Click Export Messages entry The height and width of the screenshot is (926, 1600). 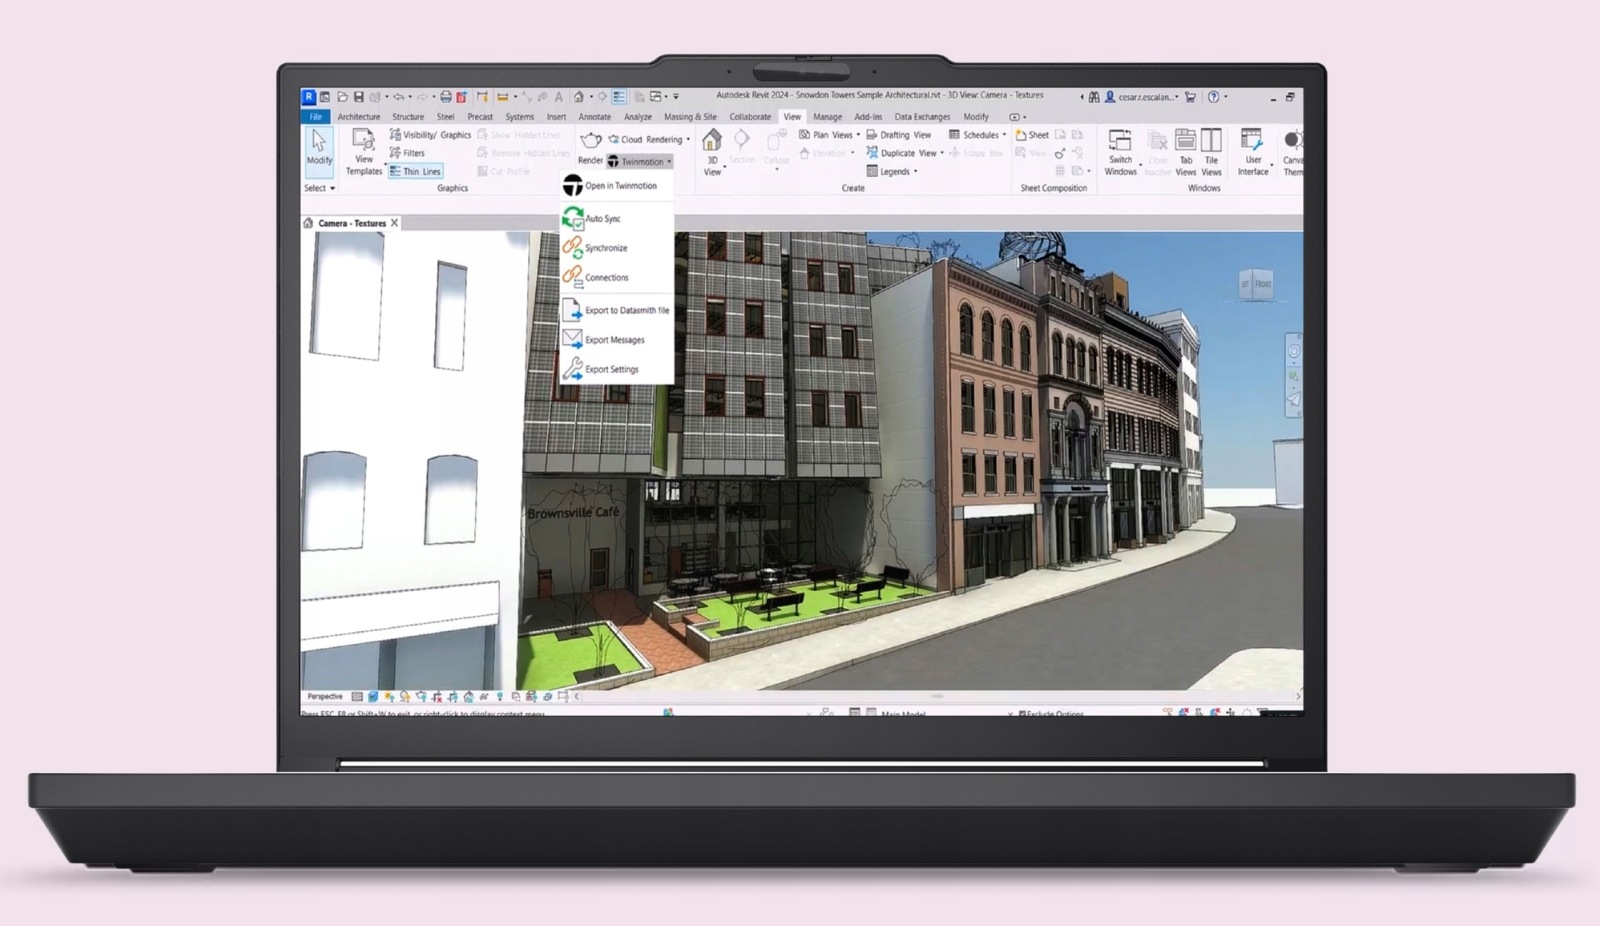tap(616, 340)
